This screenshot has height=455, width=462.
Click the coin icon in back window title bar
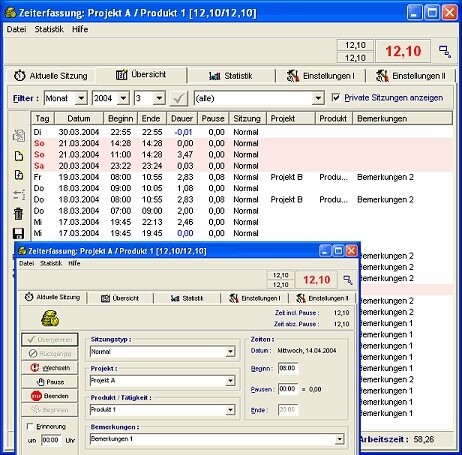coord(11,13)
